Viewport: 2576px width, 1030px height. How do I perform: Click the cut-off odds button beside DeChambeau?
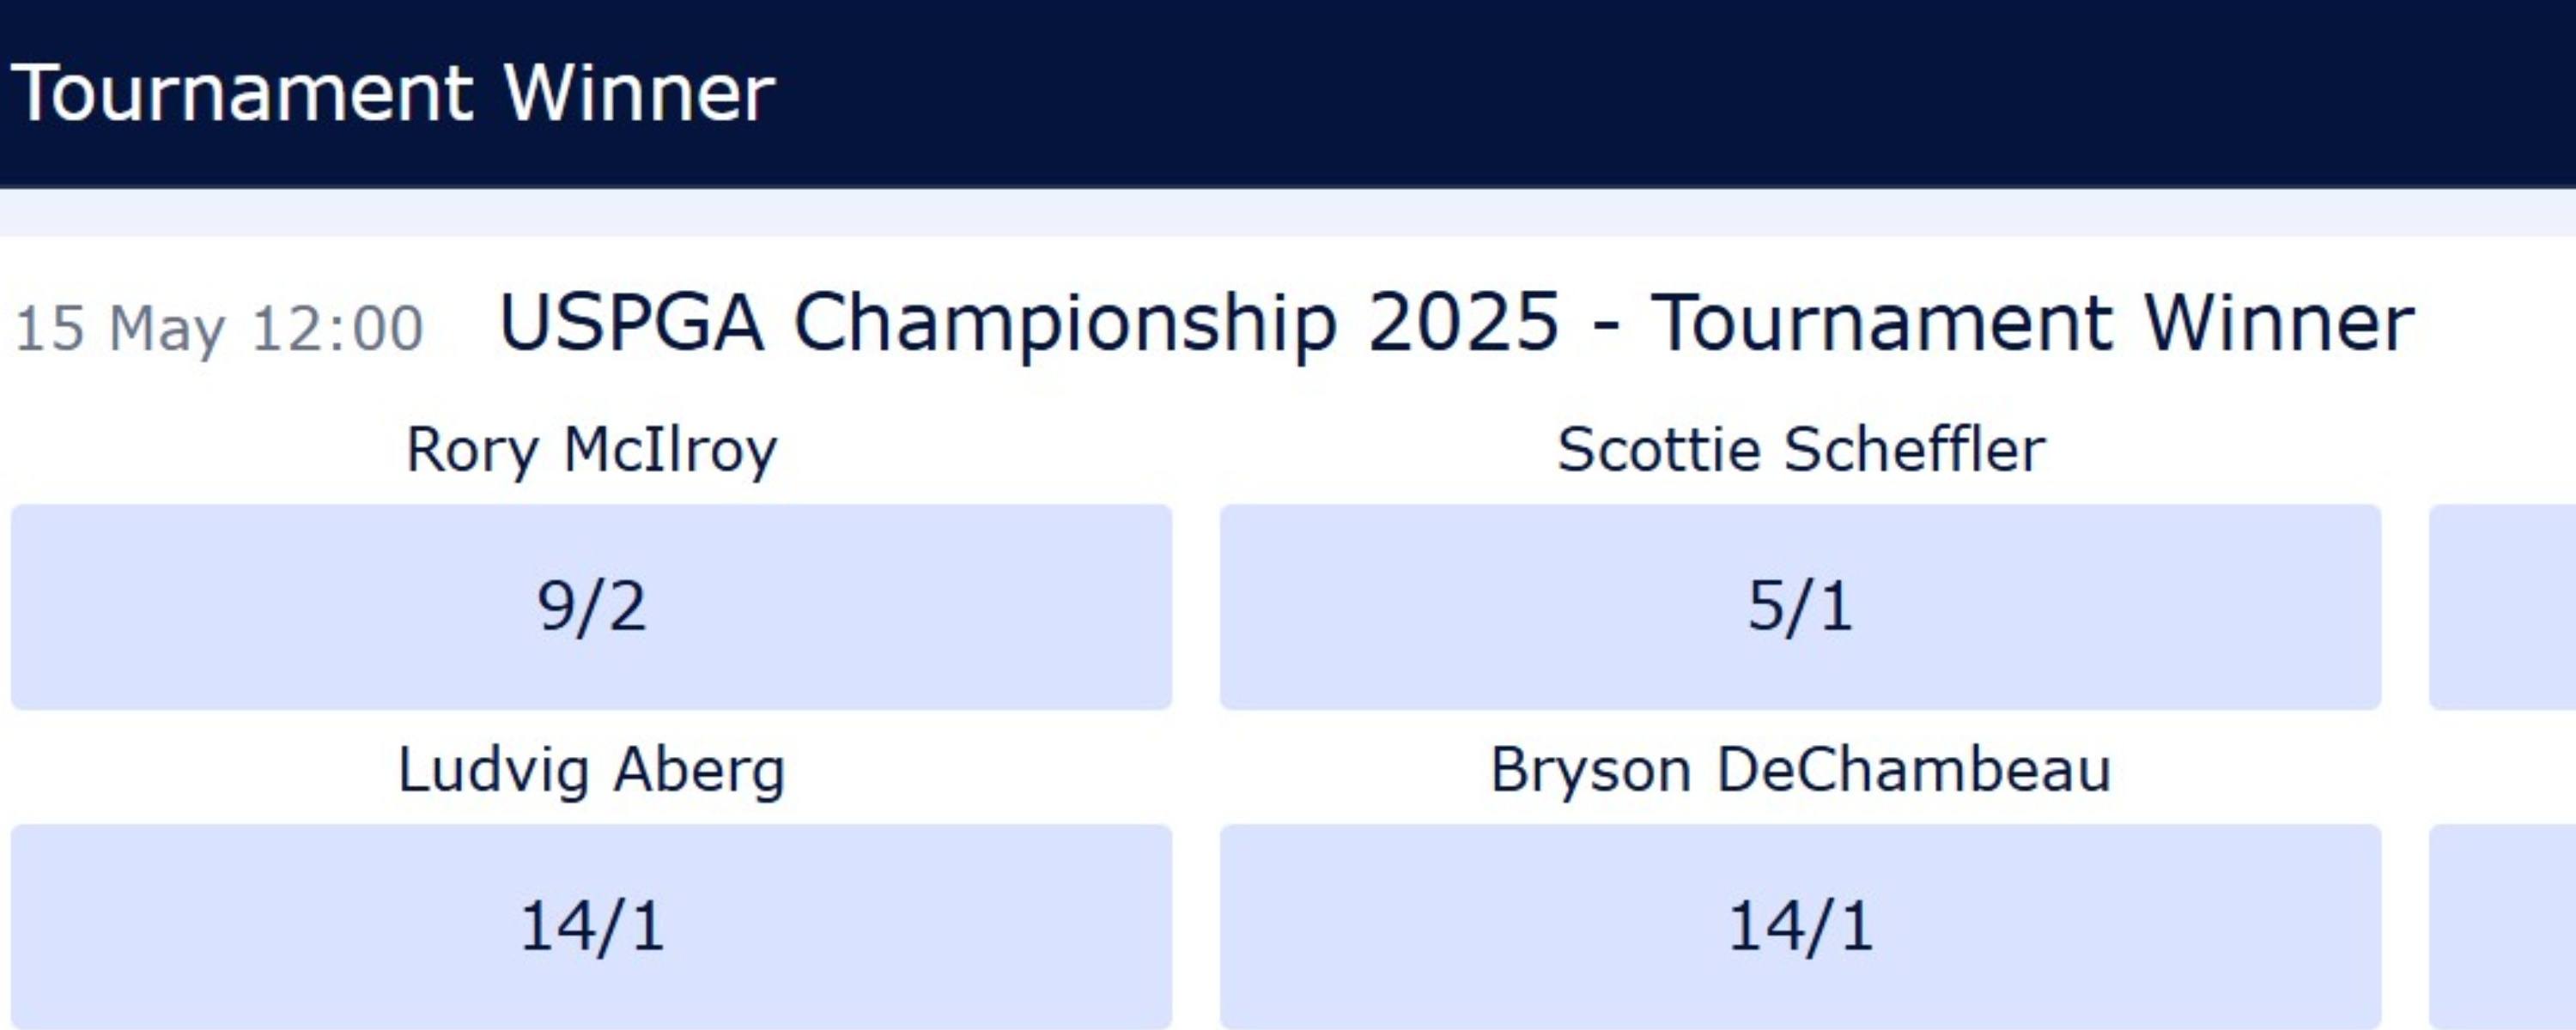(x=2503, y=926)
